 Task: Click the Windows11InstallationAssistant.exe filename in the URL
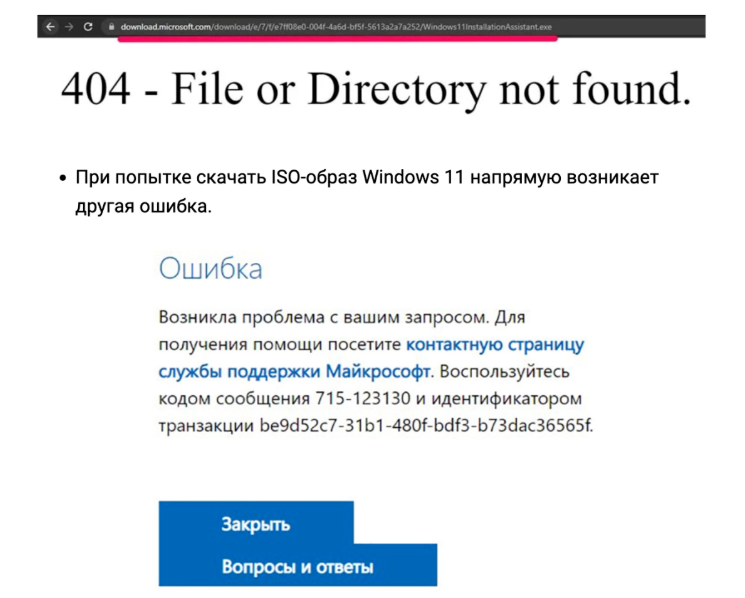tap(503, 27)
